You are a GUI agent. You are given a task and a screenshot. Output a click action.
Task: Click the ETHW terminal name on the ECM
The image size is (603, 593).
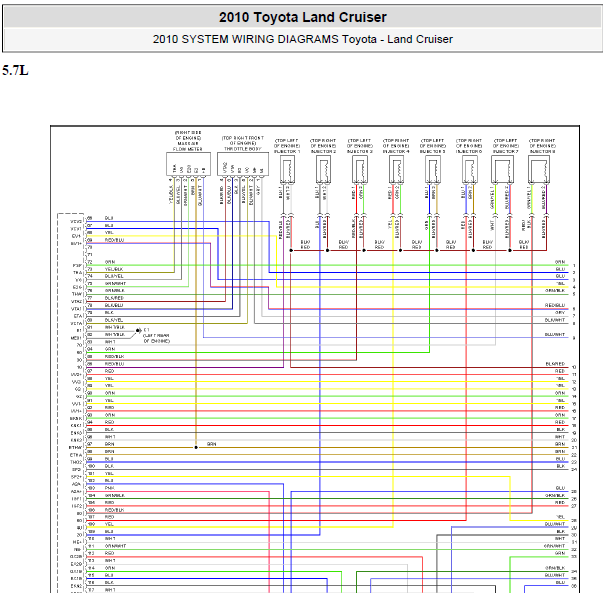point(75,448)
